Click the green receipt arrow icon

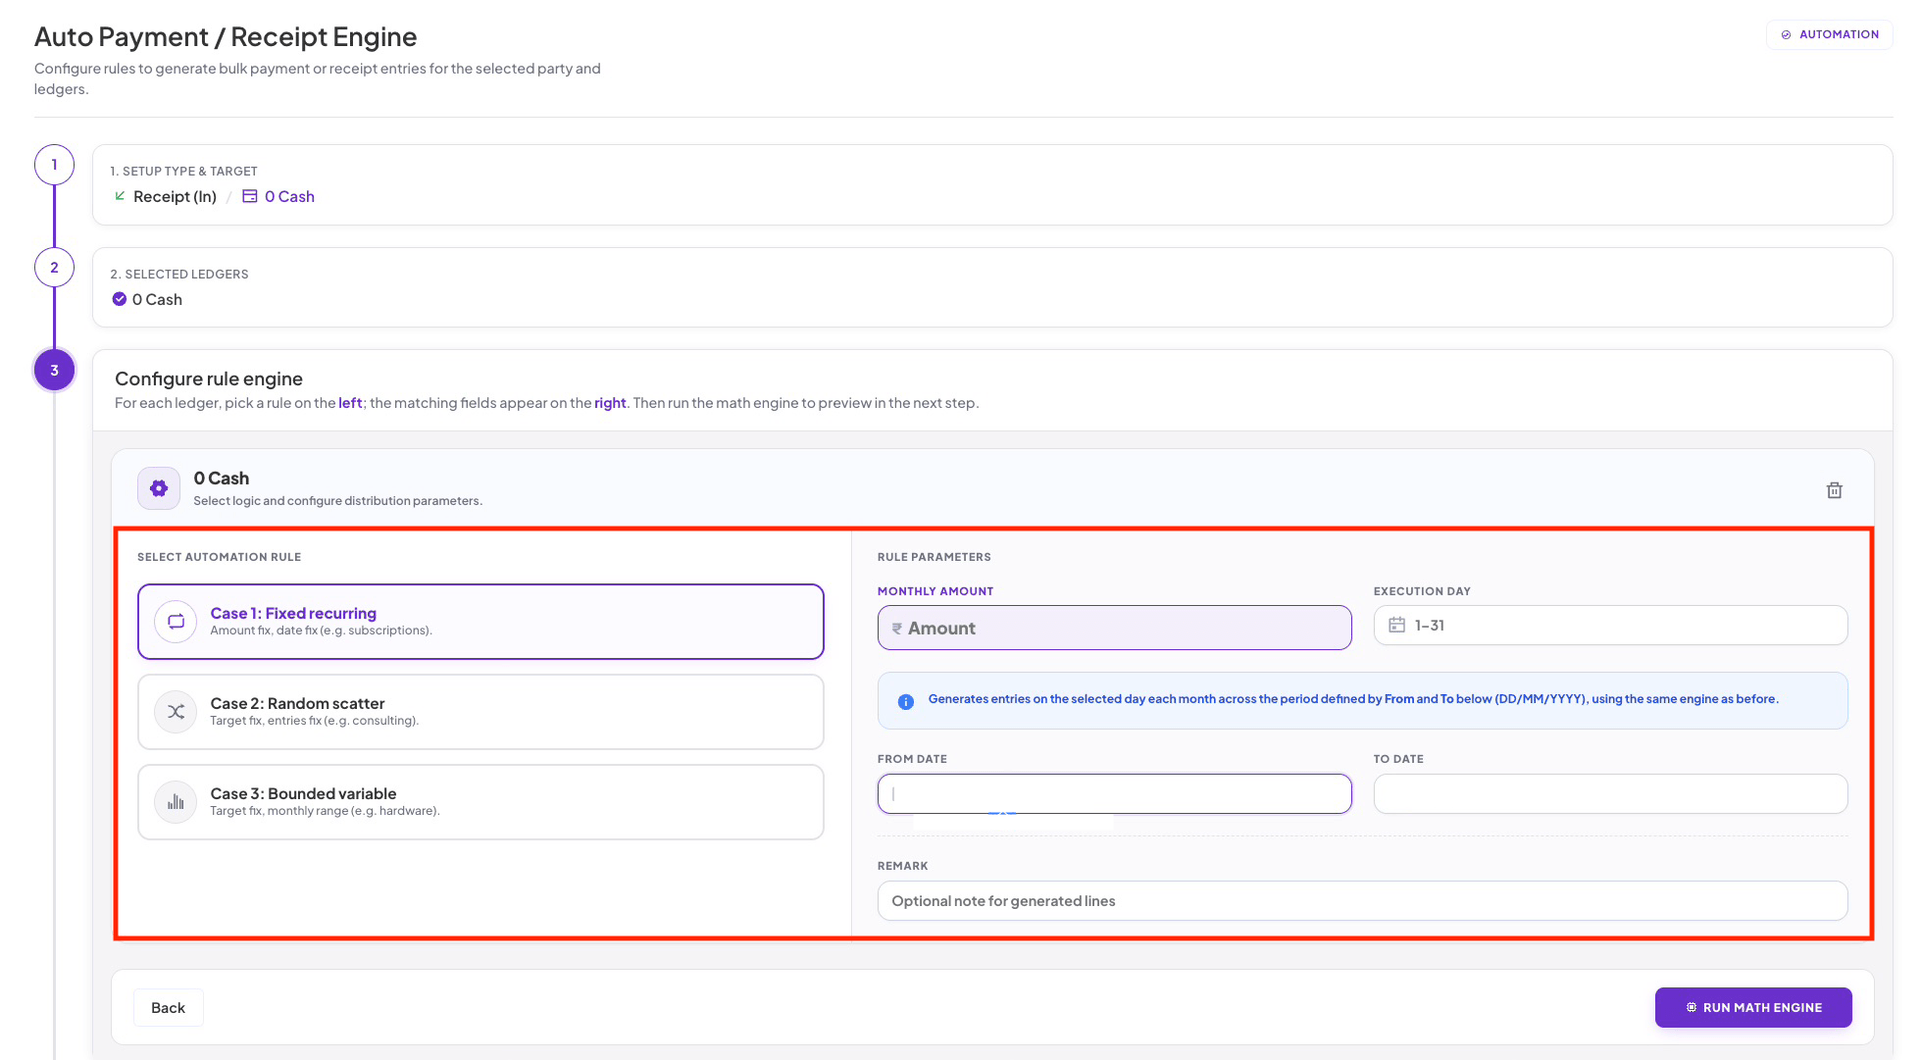[120, 196]
